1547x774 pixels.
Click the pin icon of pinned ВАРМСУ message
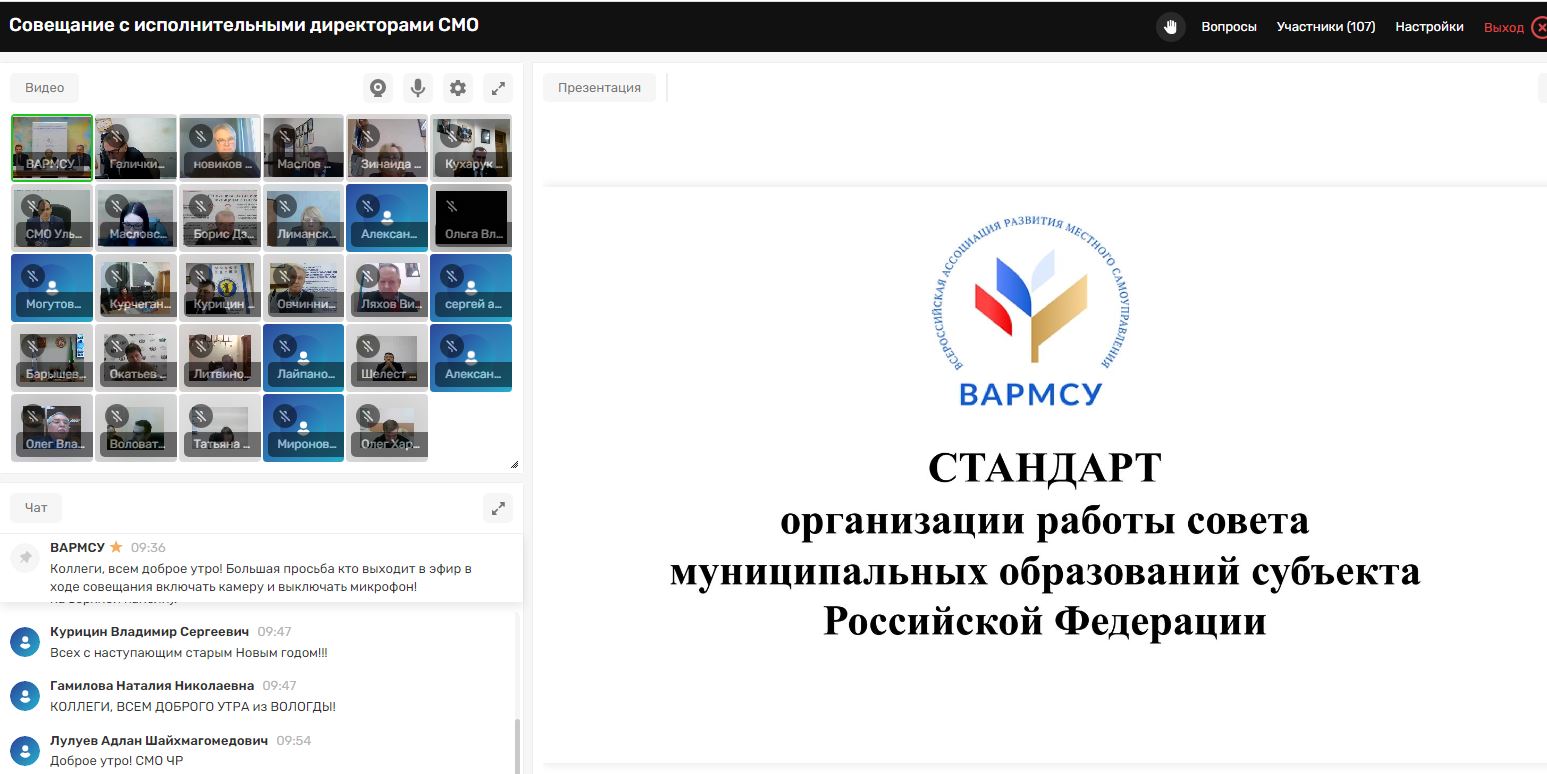(x=25, y=558)
